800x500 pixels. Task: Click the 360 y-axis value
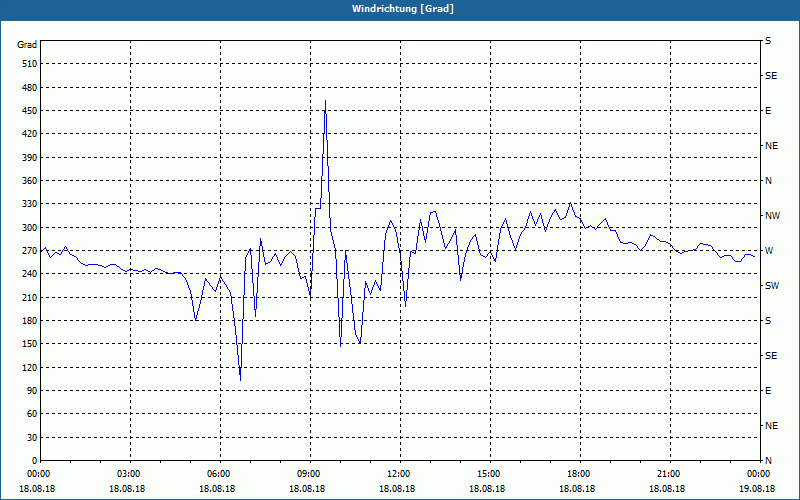point(30,181)
